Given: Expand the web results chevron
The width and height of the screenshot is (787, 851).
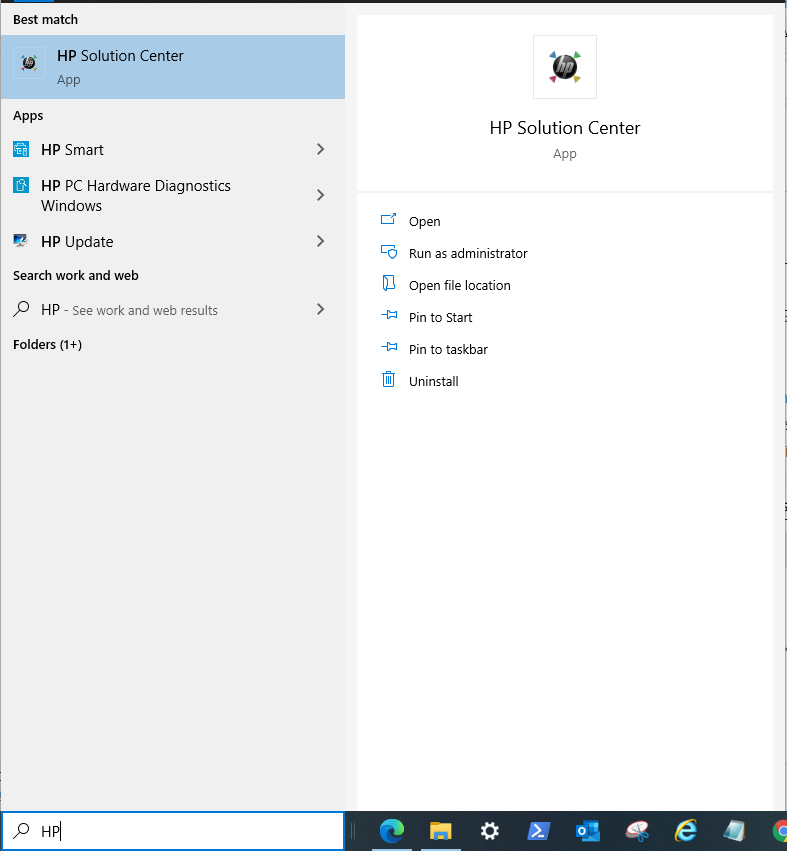Looking at the screenshot, I should pyautogui.click(x=320, y=309).
